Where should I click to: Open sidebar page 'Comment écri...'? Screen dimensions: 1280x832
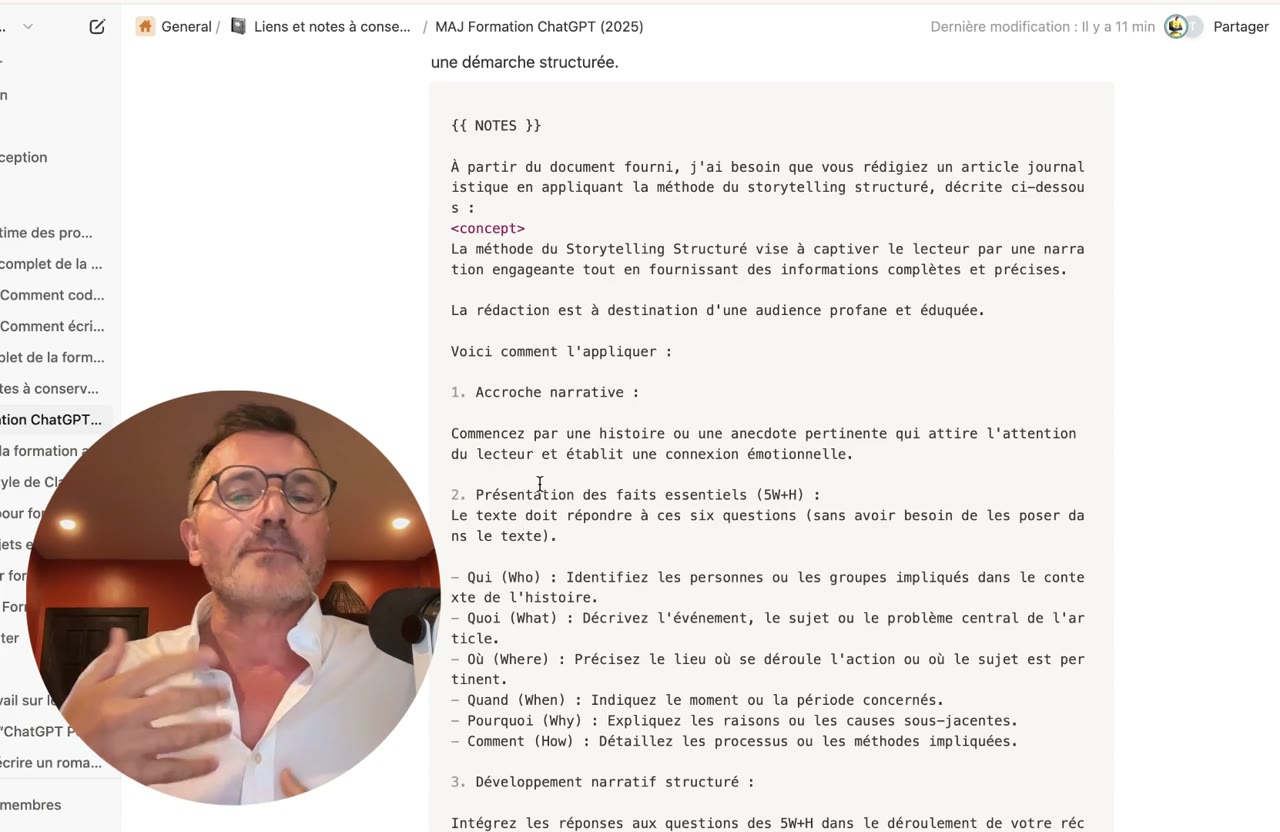tap(52, 326)
